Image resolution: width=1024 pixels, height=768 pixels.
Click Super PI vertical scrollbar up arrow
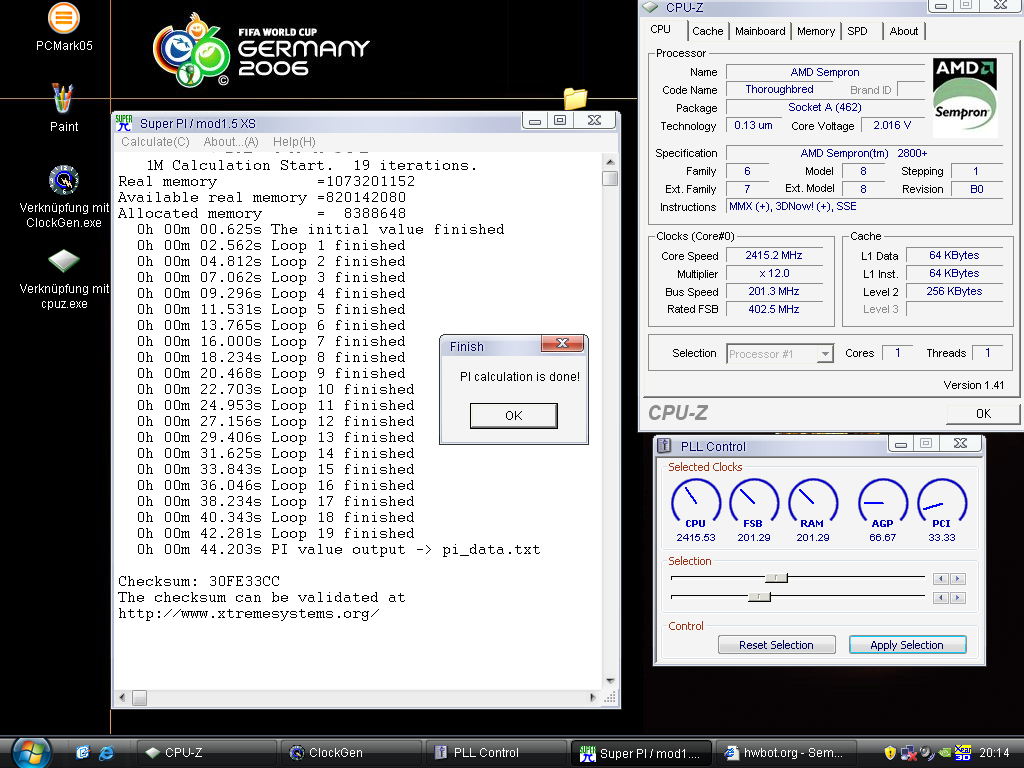point(610,161)
